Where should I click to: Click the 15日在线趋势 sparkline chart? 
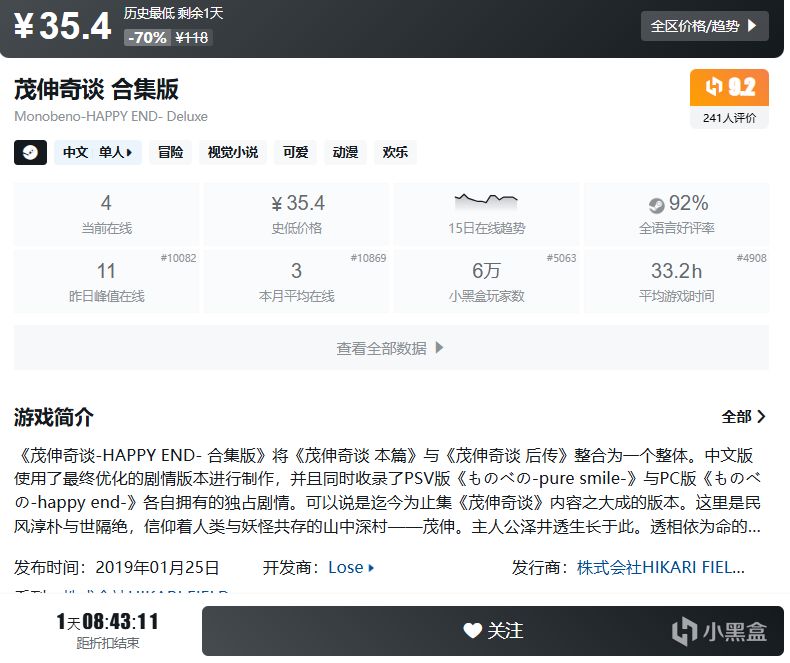(486, 201)
